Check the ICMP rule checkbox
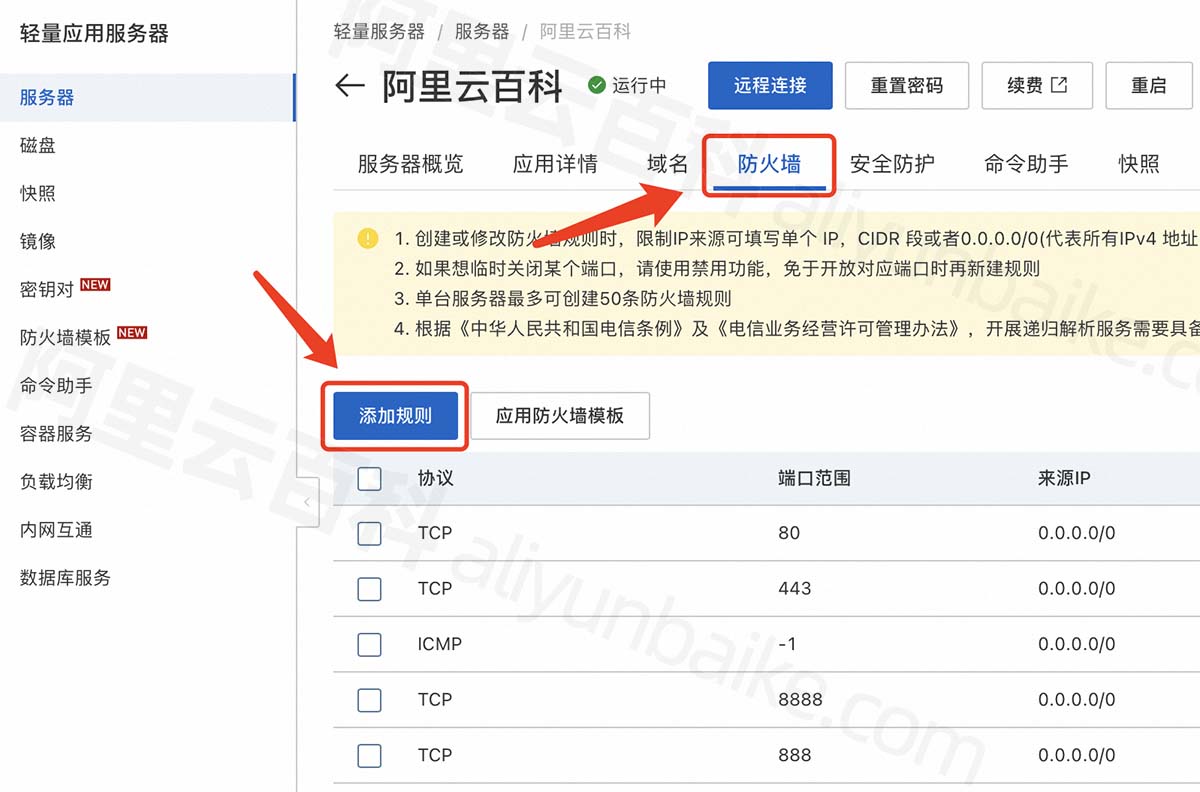 point(370,644)
